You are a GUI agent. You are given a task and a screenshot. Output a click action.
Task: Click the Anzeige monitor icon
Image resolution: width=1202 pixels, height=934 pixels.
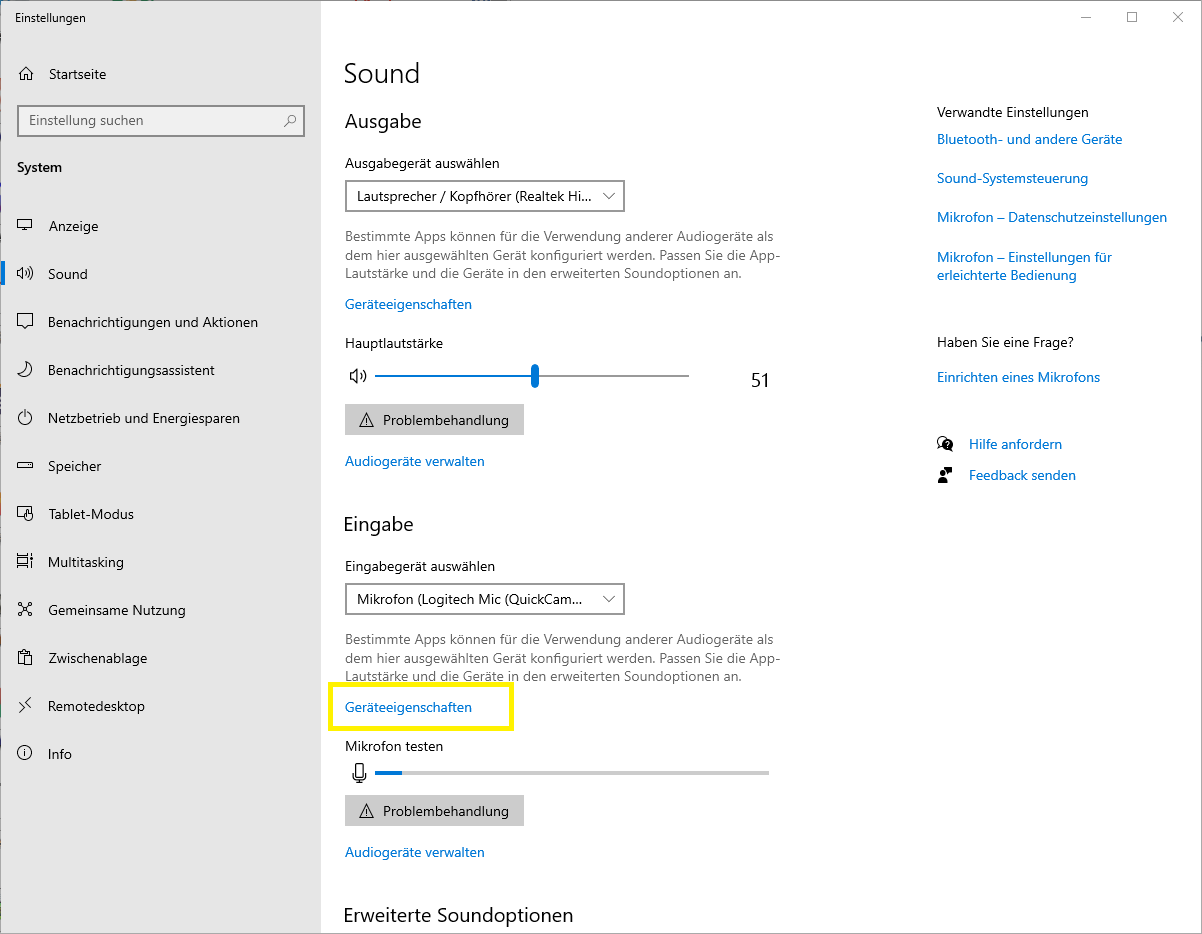pyautogui.click(x=26, y=226)
